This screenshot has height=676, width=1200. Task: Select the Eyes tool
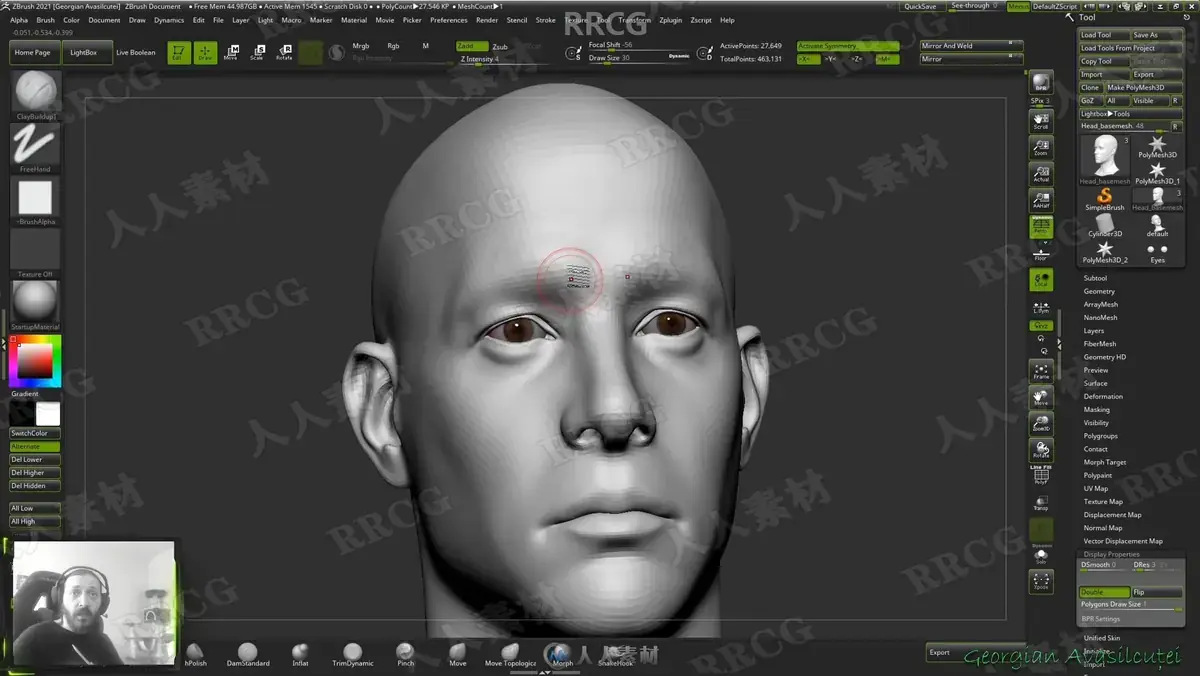[x=1157, y=251]
